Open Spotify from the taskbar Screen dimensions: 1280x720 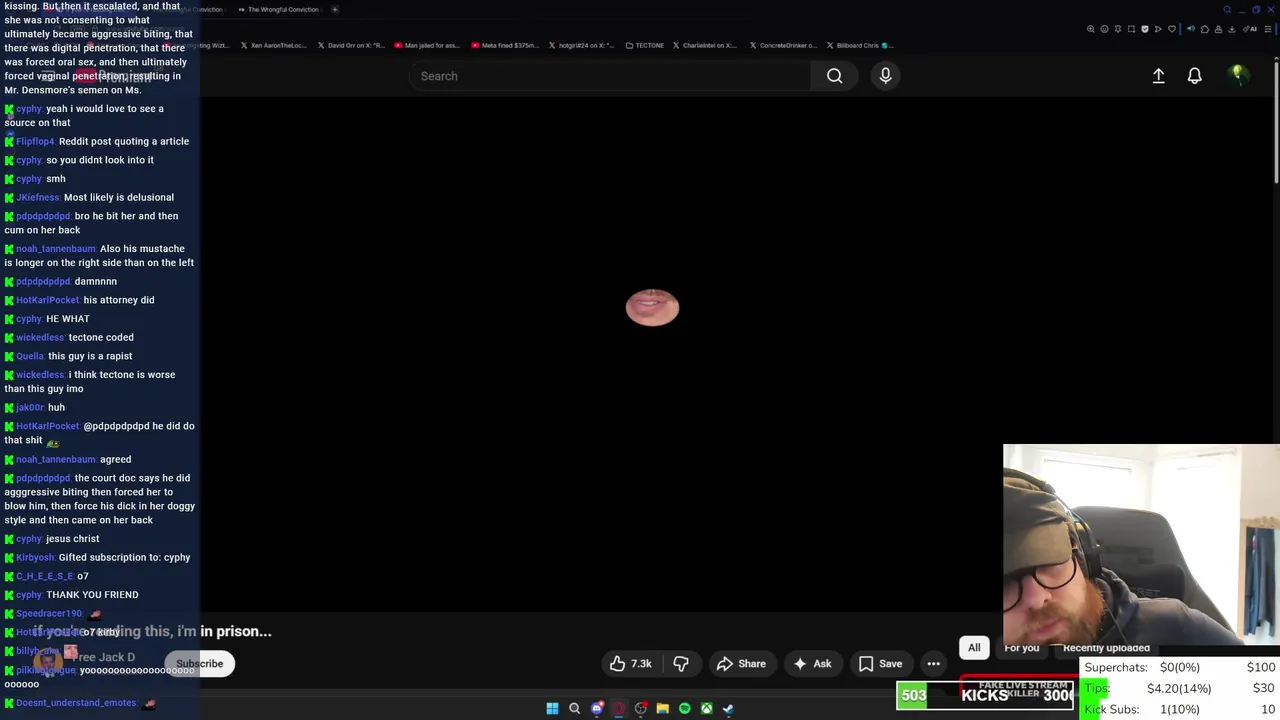(684, 708)
